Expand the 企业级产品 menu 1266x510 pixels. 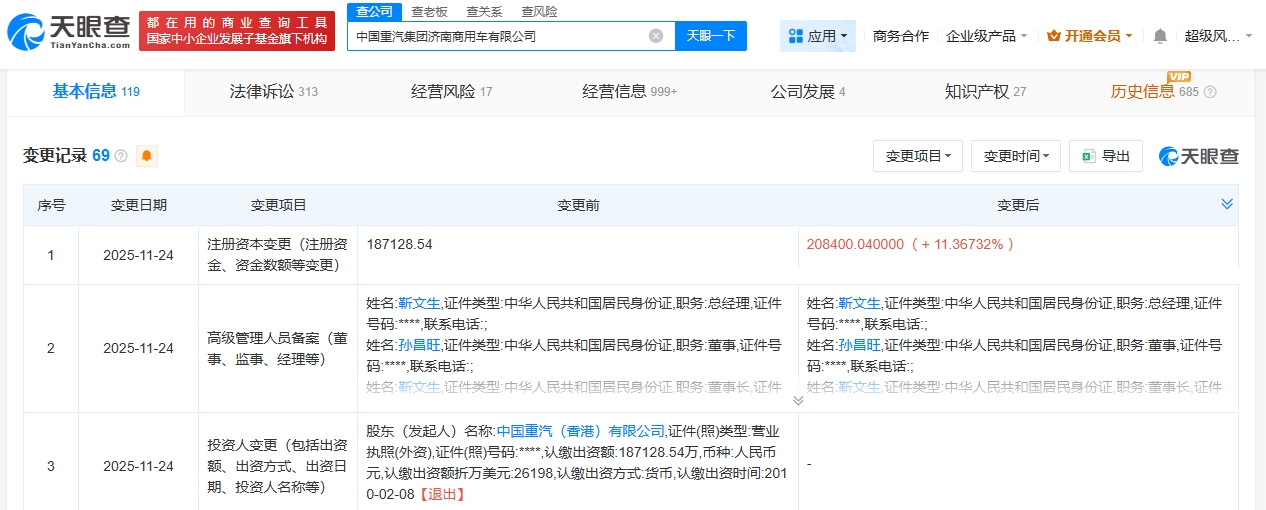point(987,36)
